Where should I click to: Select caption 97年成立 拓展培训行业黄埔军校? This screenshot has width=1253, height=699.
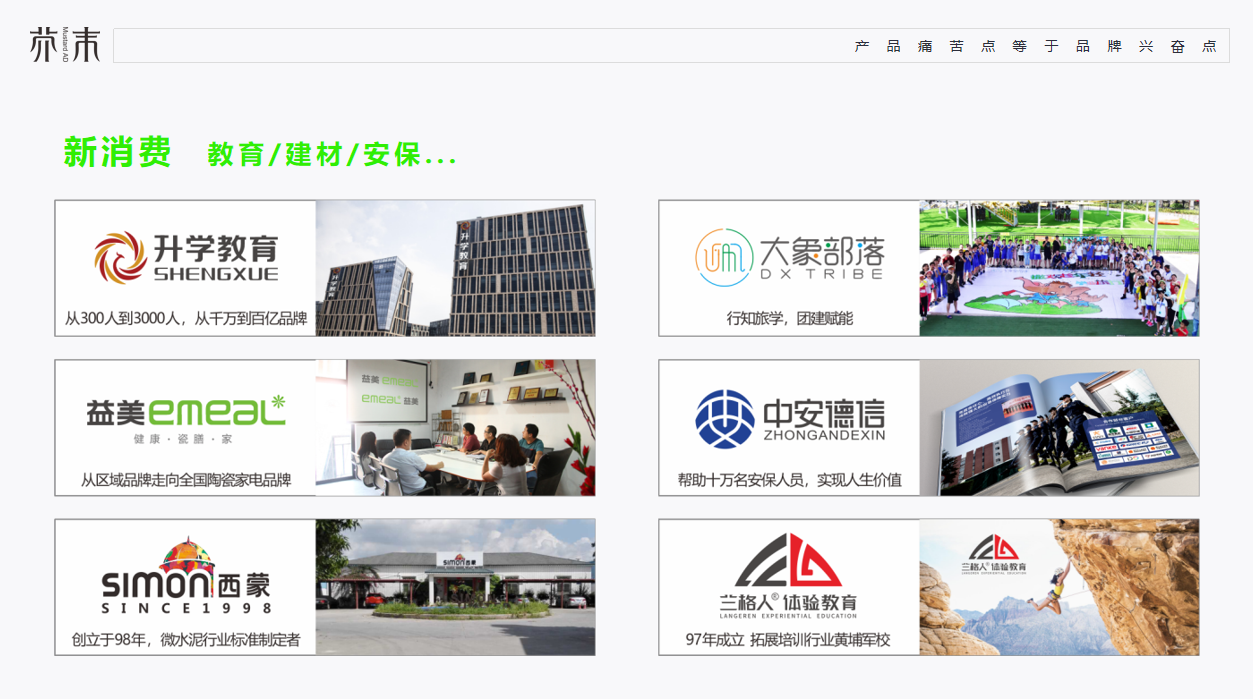coord(788,639)
